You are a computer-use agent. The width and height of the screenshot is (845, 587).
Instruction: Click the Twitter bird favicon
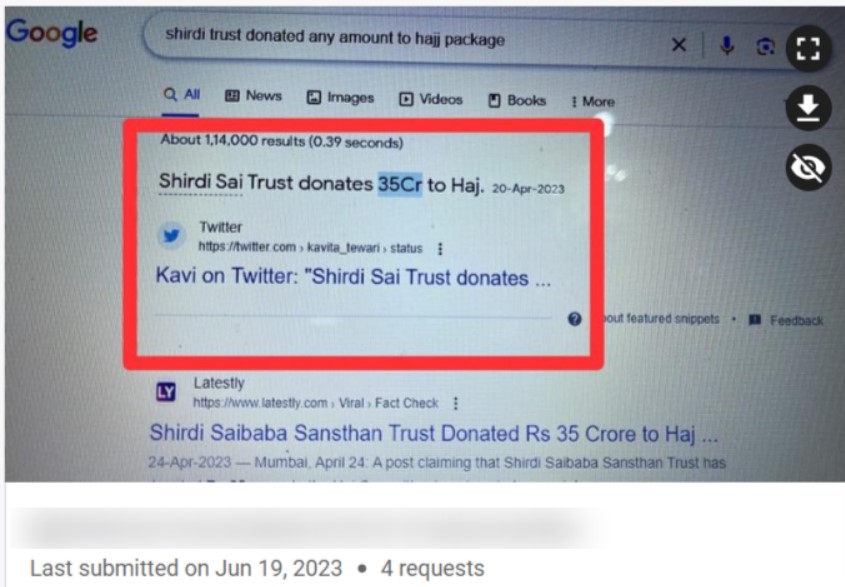[171, 236]
